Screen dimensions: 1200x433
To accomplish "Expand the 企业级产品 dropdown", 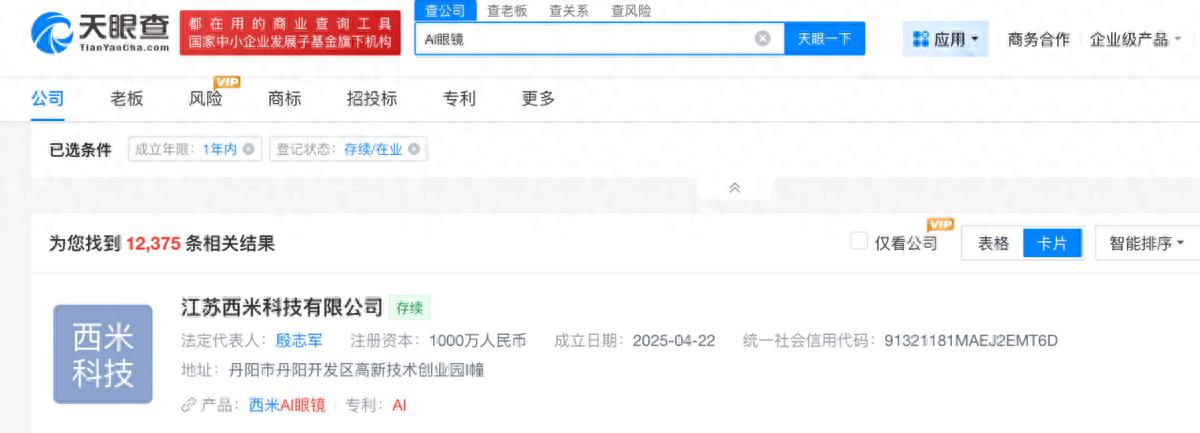I will pos(1136,39).
